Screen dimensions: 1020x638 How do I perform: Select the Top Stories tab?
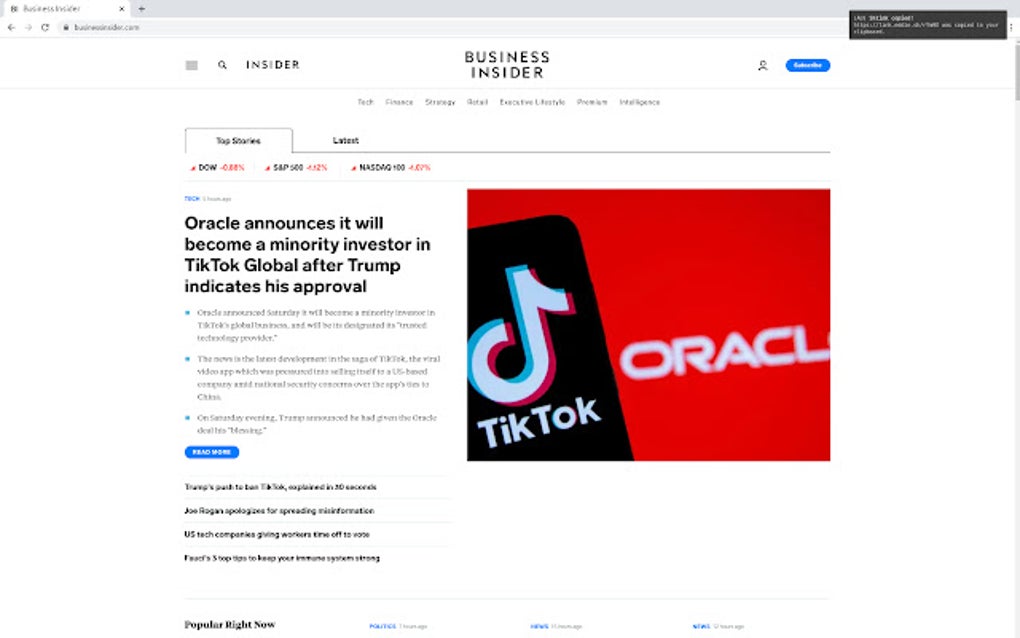point(238,140)
